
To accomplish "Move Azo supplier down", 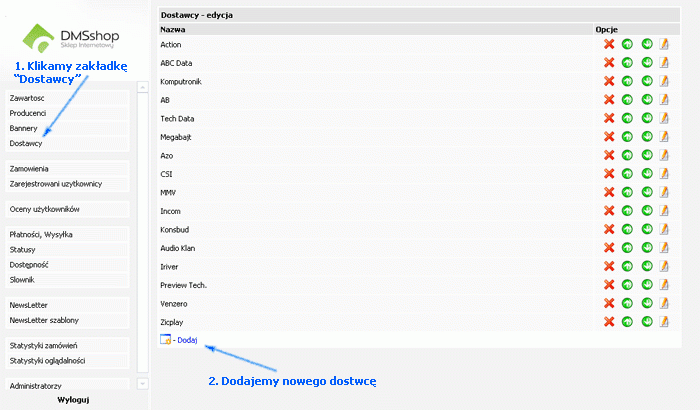I will coord(647,155).
